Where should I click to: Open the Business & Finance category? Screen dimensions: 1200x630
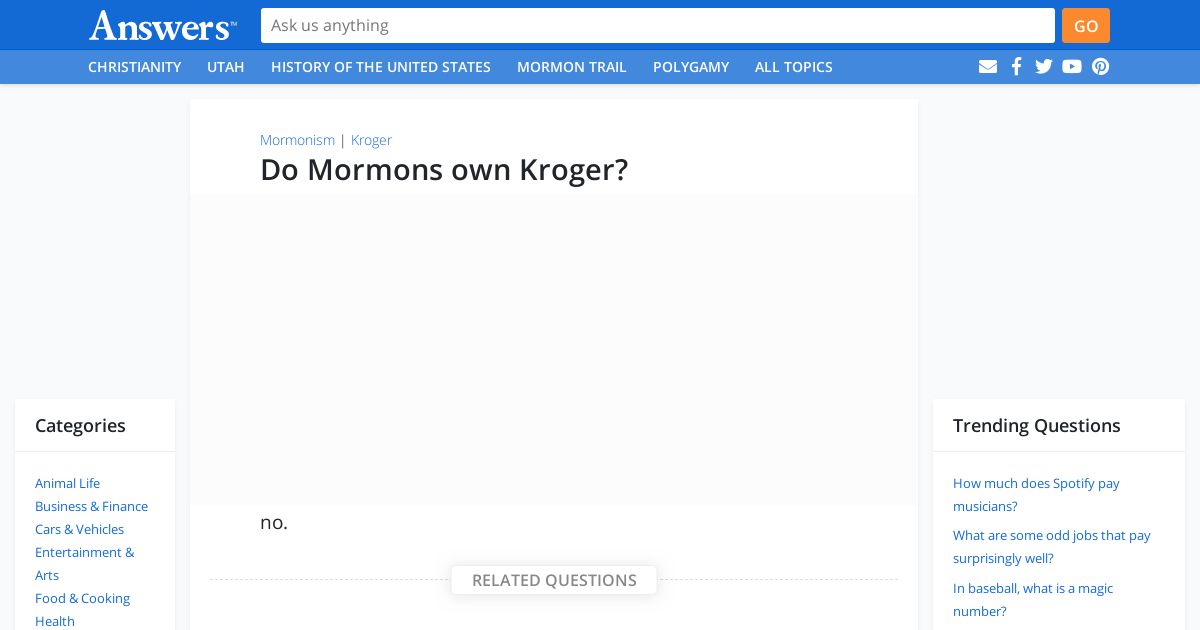pos(91,506)
